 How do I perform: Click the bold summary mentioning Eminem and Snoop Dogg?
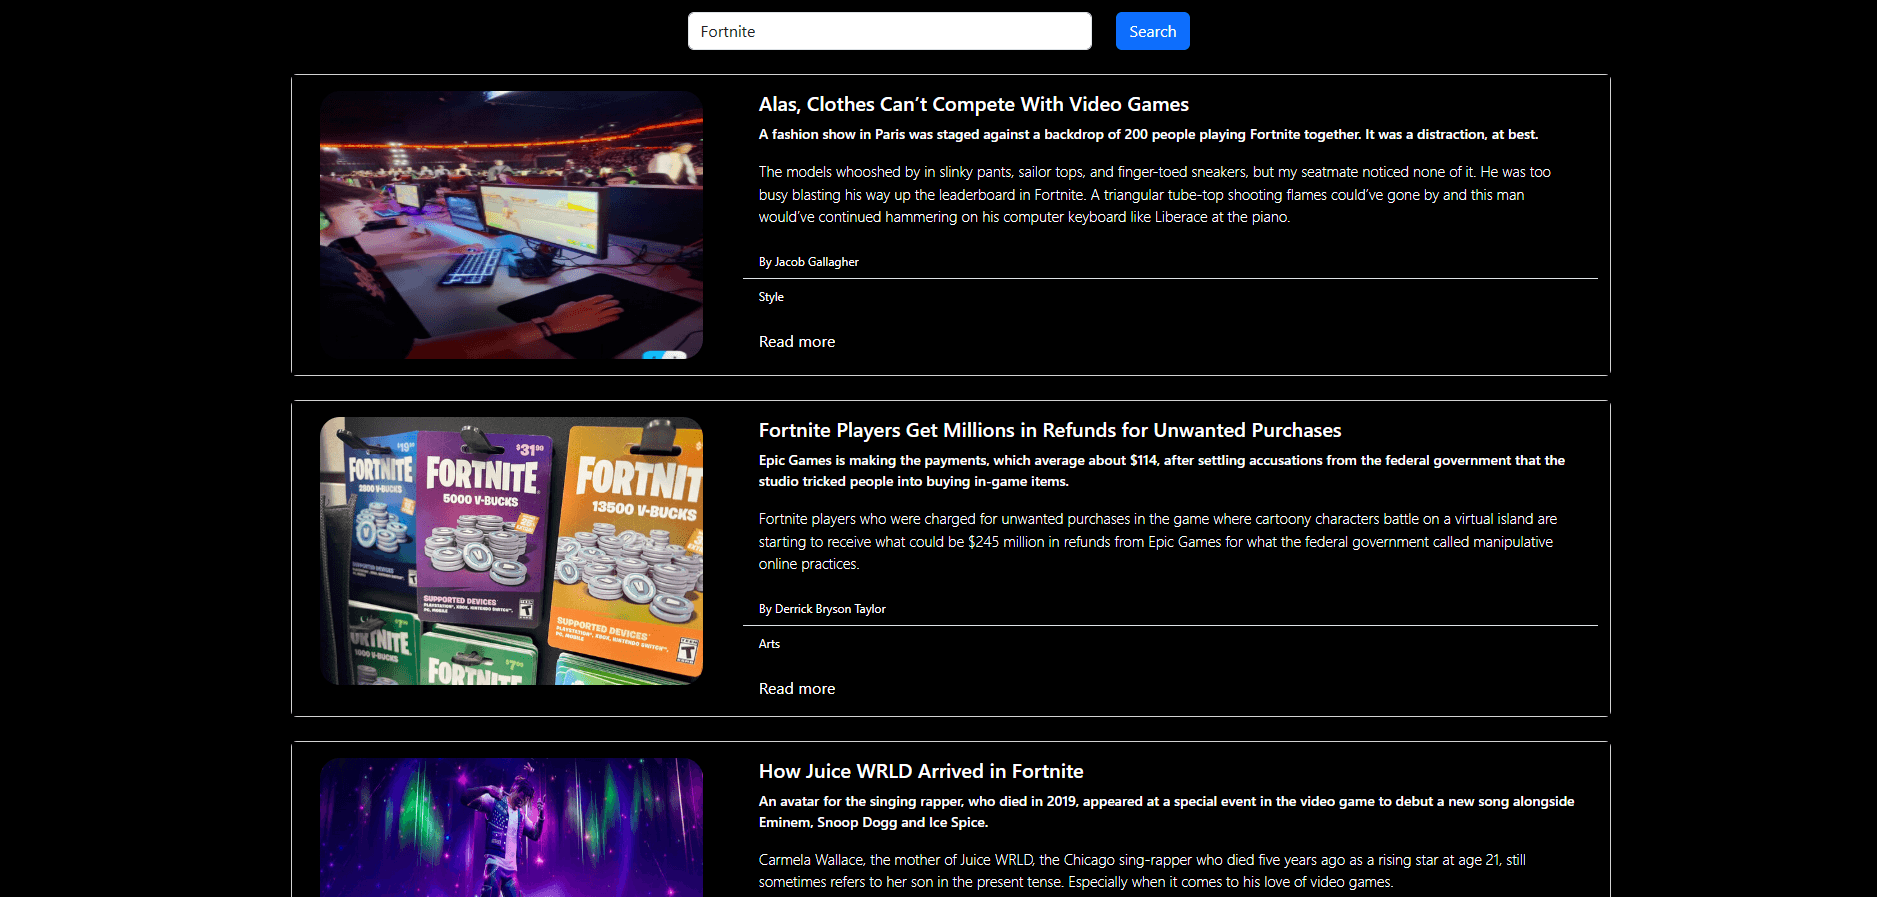click(x=1166, y=812)
